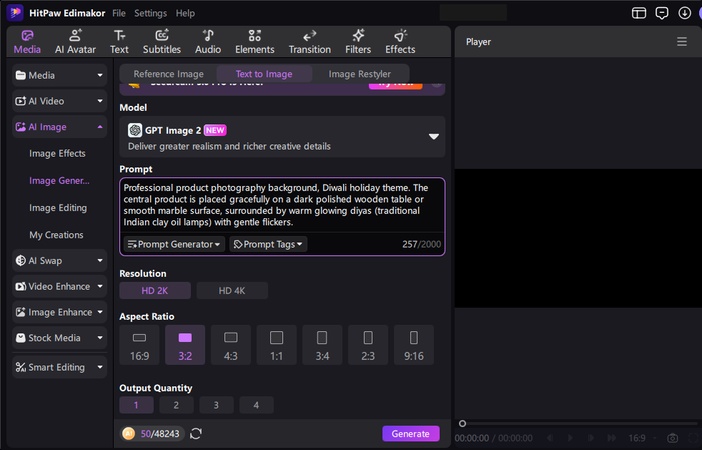Step to the previous frame in Player
Screen dimensions: 702x450
point(550,437)
